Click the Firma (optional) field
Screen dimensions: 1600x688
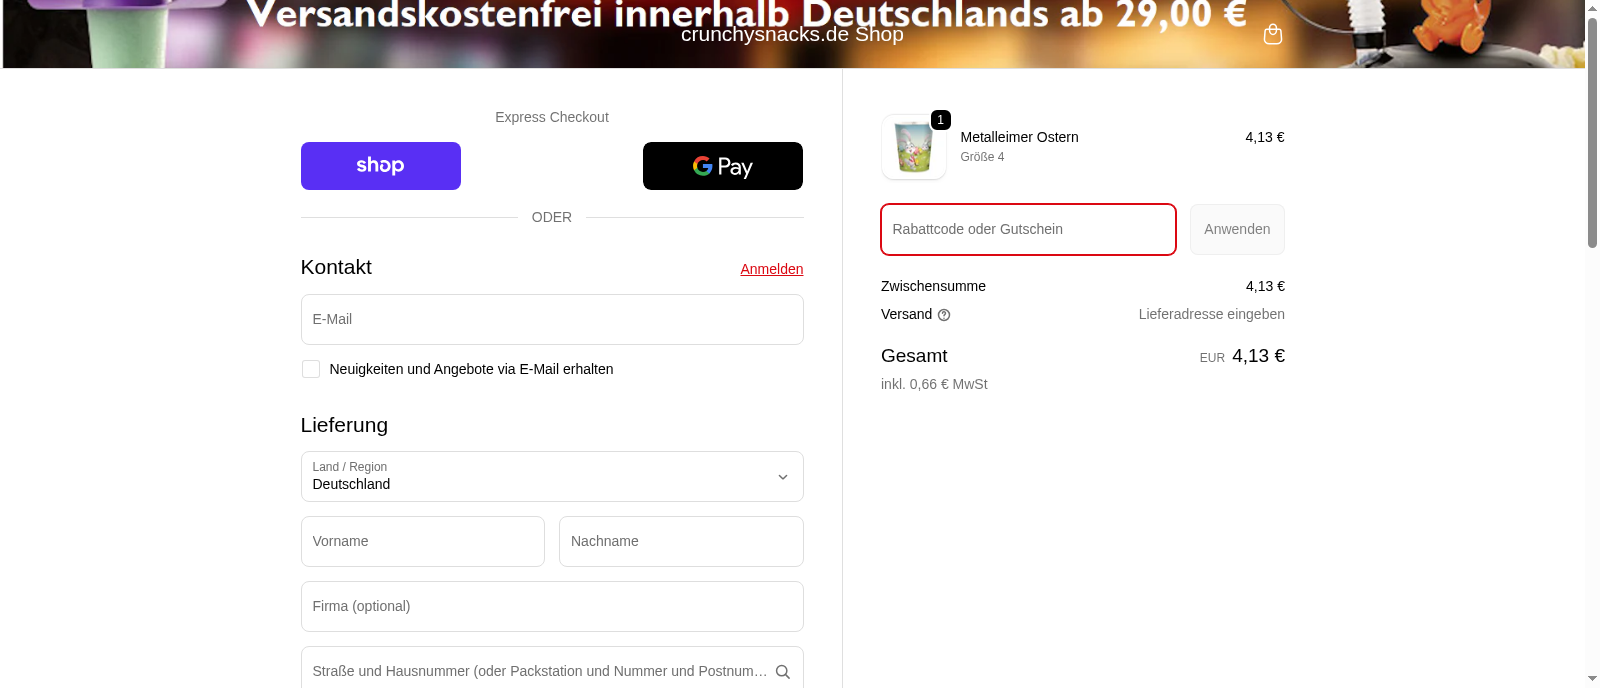[551, 606]
